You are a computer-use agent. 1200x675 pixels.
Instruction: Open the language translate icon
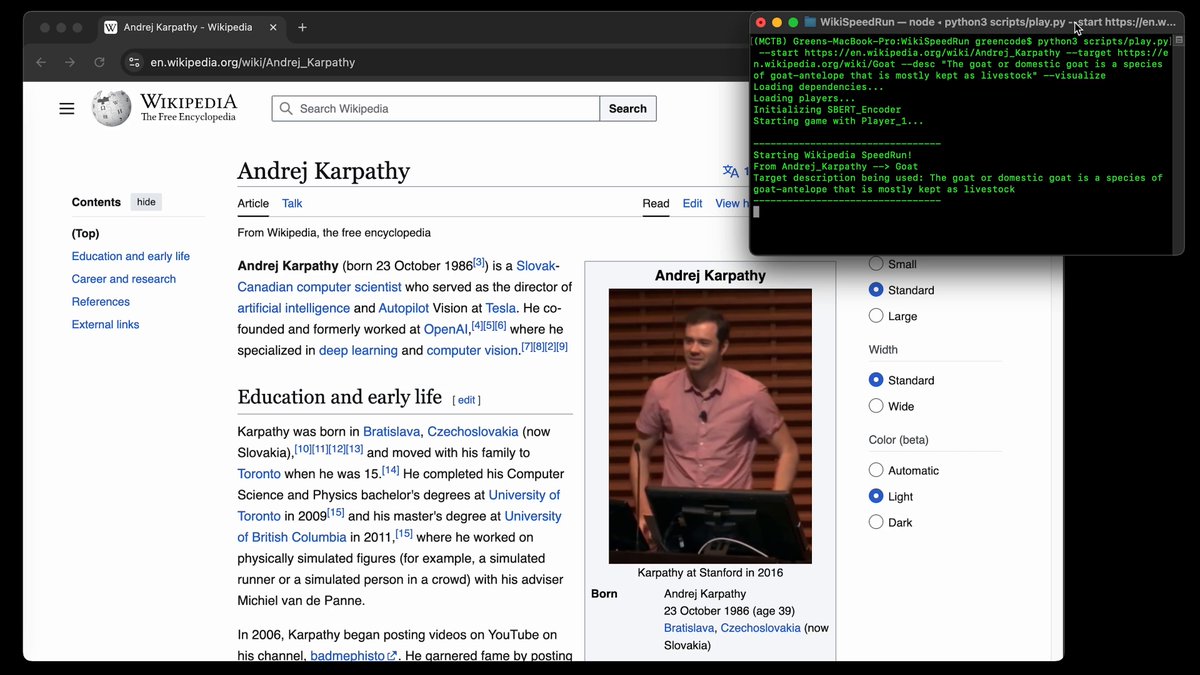tap(731, 171)
